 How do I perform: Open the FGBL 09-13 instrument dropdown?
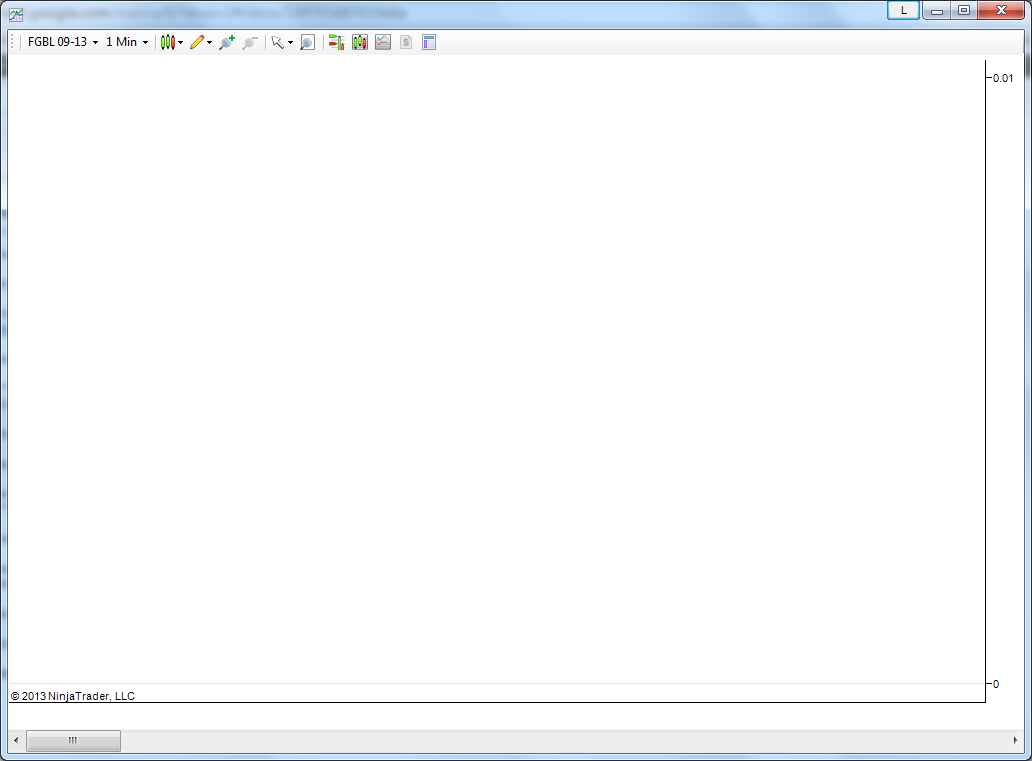click(x=63, y=42)
